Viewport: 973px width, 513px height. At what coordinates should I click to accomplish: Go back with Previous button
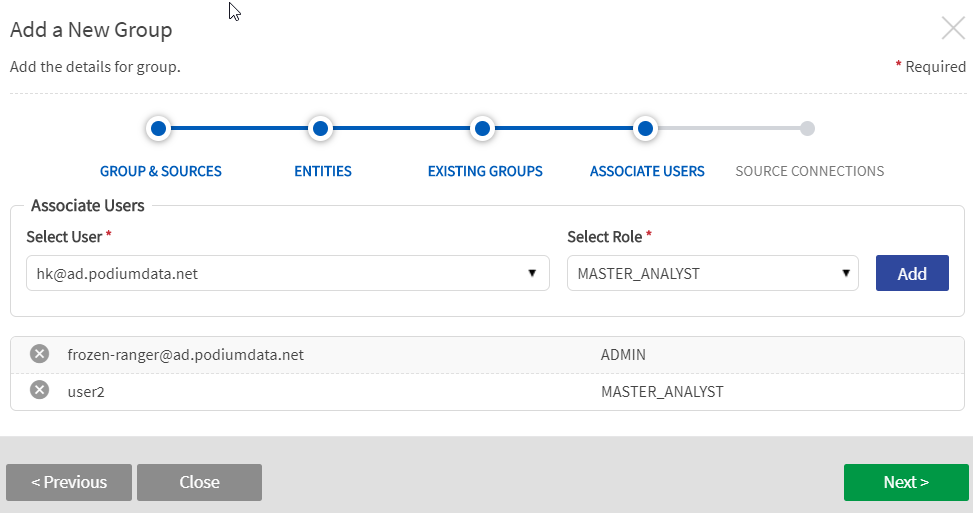pyautogui.click(x=69, y=482)
